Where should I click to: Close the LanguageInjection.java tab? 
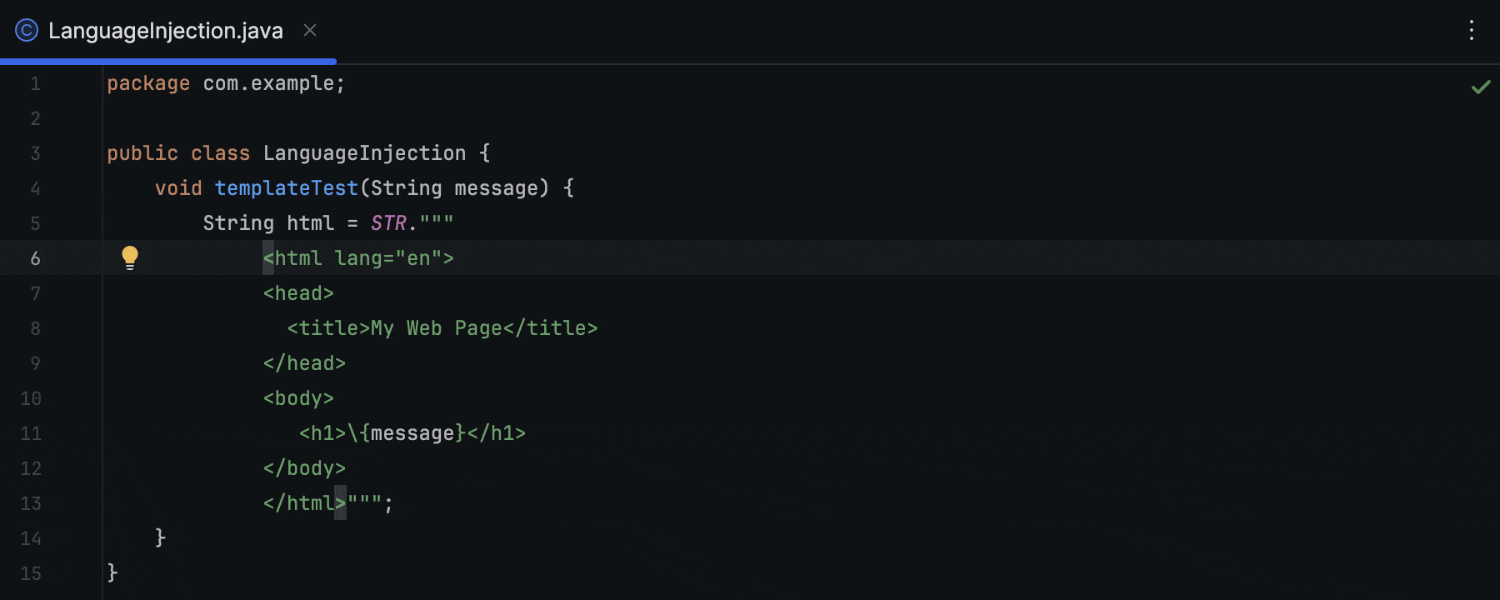pyautogui.click(x=309, y=30)
